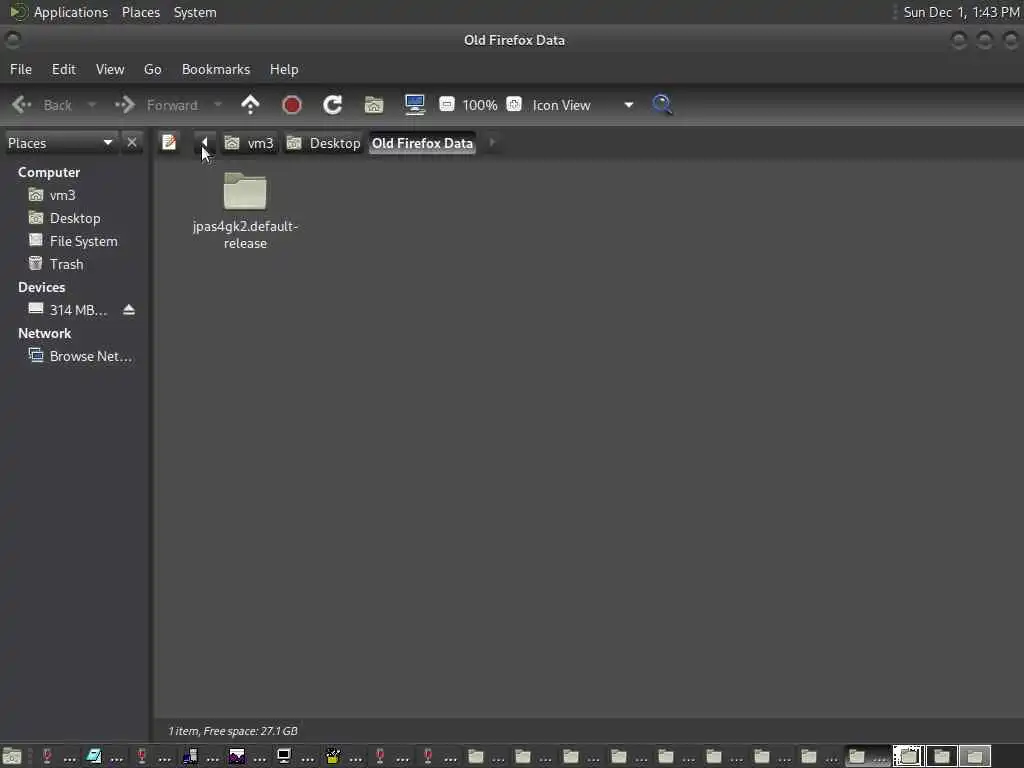Jump to Desktop in the path bar
The width and height of the screenshot is (1024, 768).
(x=324, y=143)
